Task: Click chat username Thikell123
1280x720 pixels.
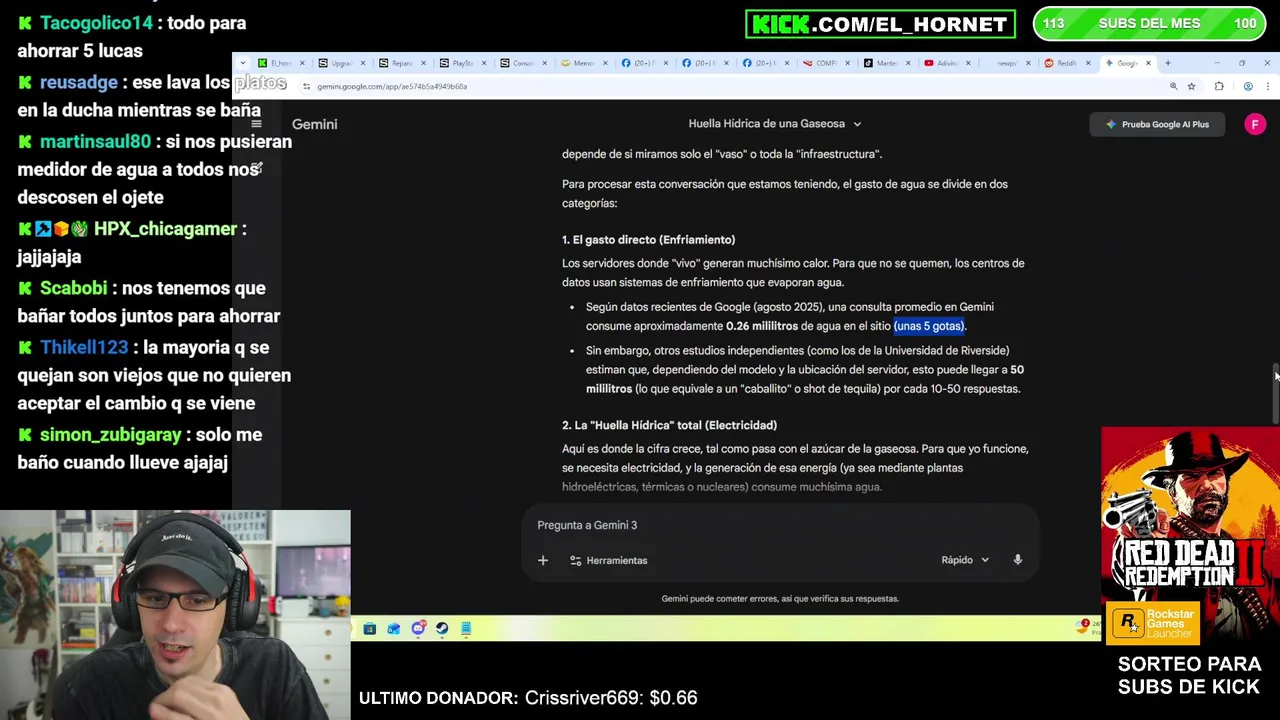Action: [84, 348]
